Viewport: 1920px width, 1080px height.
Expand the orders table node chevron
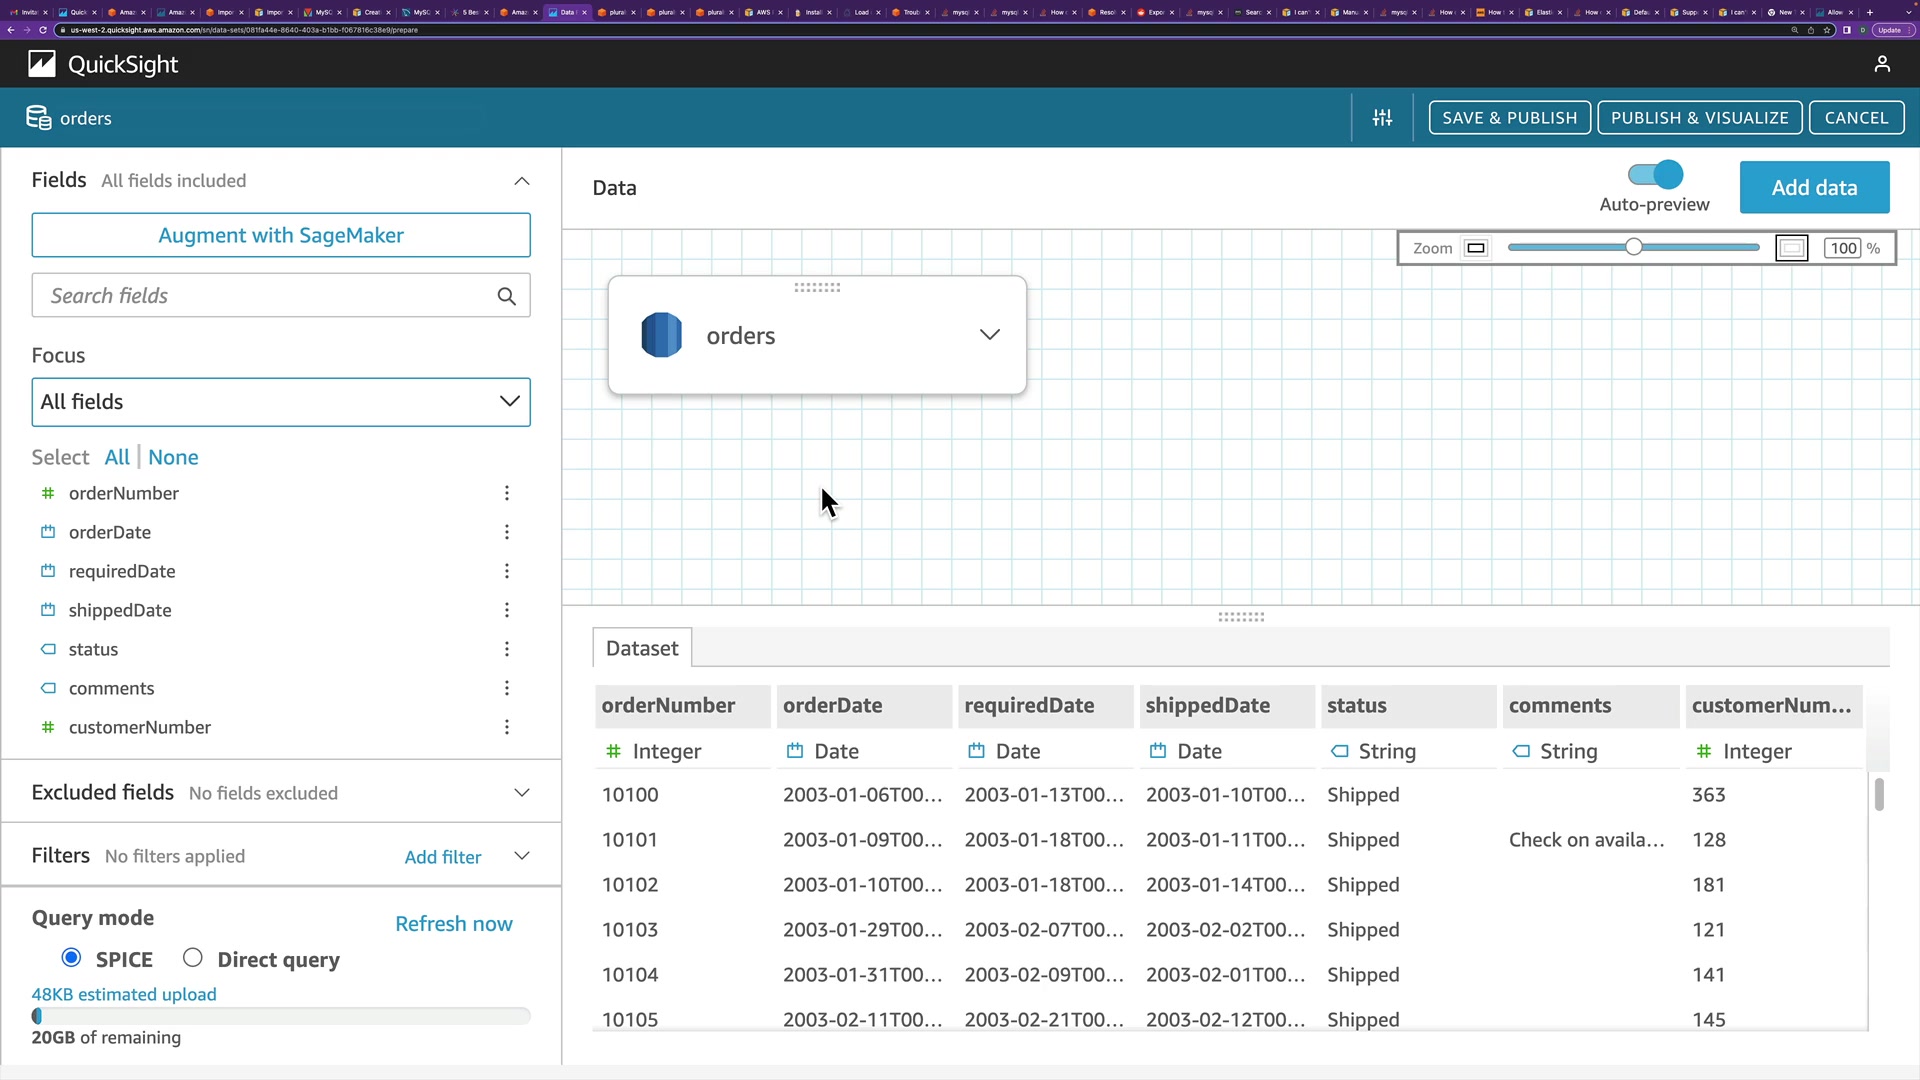click(989, 335)
